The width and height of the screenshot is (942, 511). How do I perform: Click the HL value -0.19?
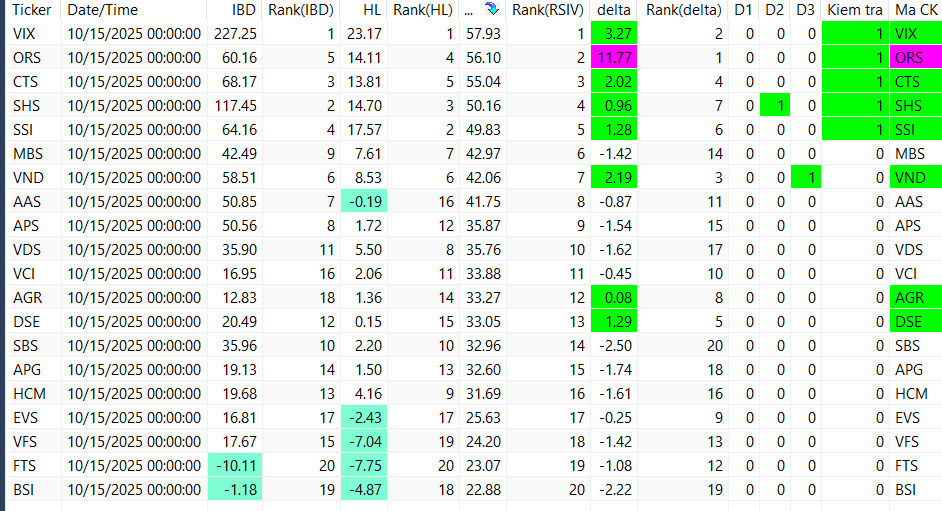point(364,202)
